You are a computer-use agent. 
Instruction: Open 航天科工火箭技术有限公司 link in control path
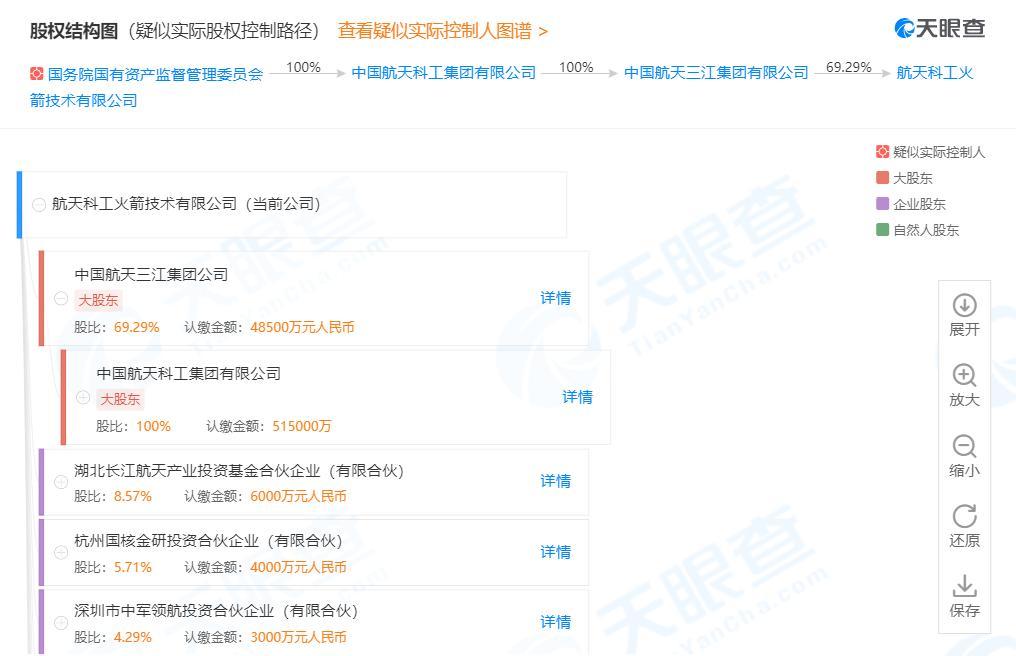coord(934,73)
